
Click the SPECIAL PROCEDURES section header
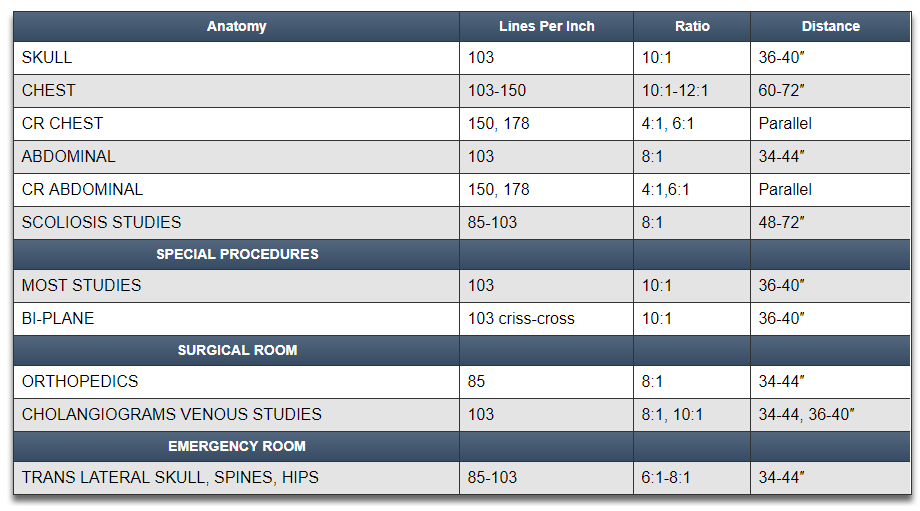coord(237,254)
